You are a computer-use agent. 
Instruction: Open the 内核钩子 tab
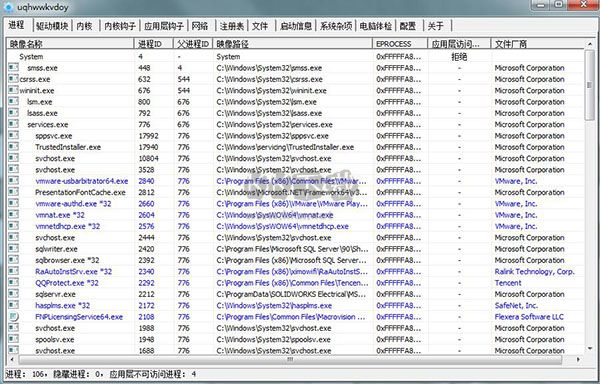(120, 26)
